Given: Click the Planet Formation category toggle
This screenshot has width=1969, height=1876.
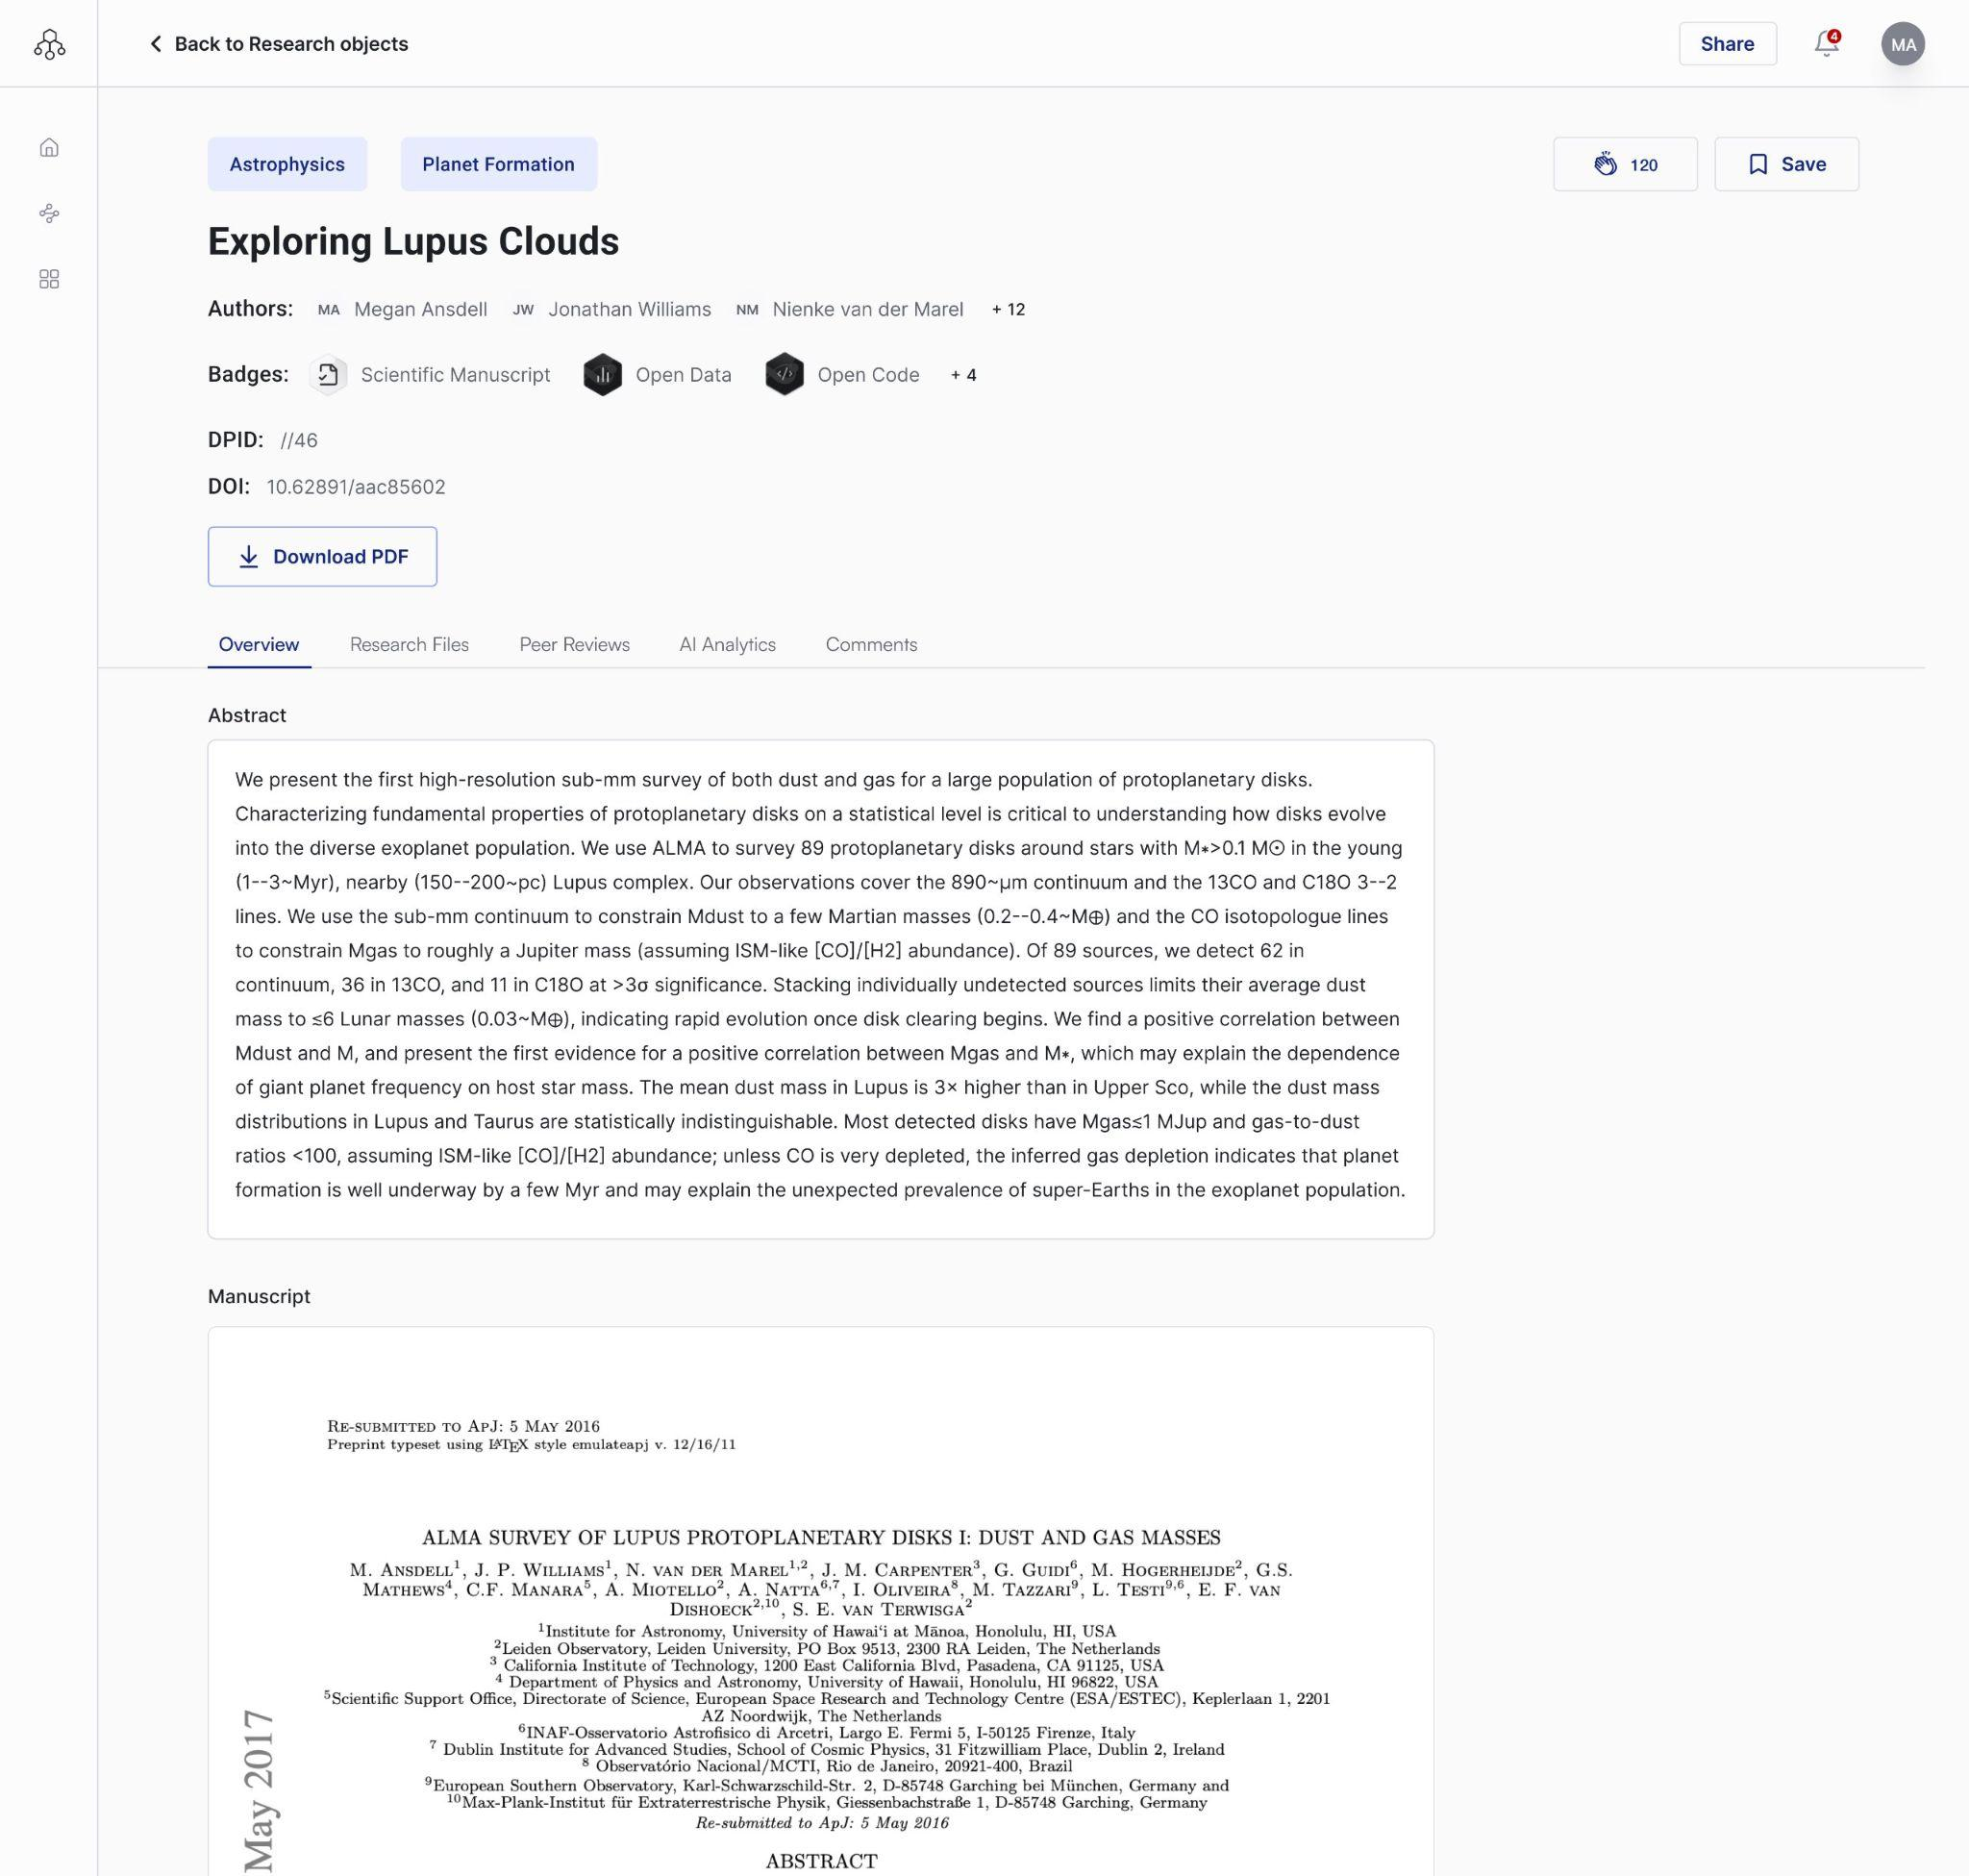Looking at the screenshot, I should coord(497,163).
